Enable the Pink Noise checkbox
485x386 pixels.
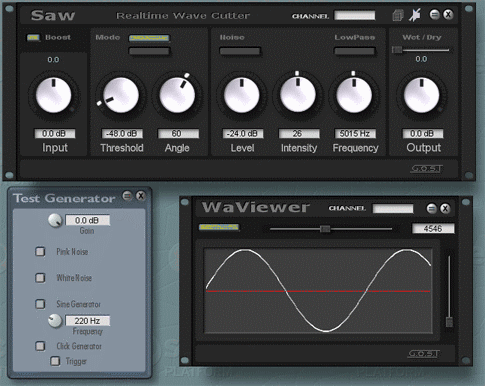(x=40, y=251)
